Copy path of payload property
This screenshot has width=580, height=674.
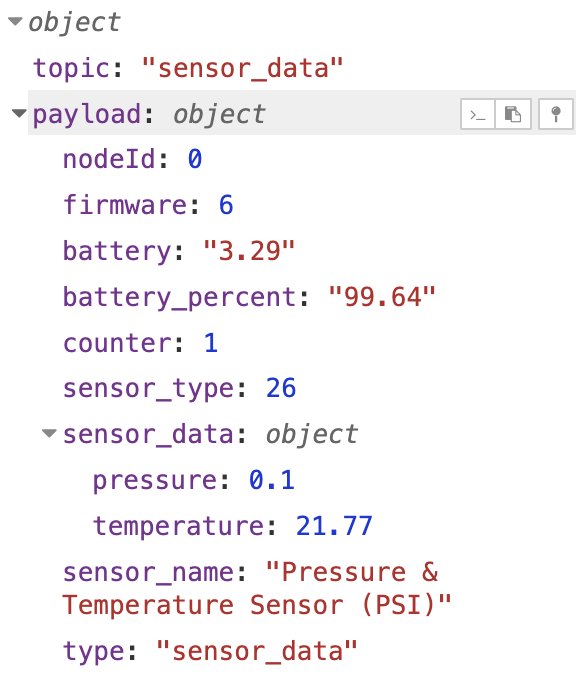coord(478,114)
